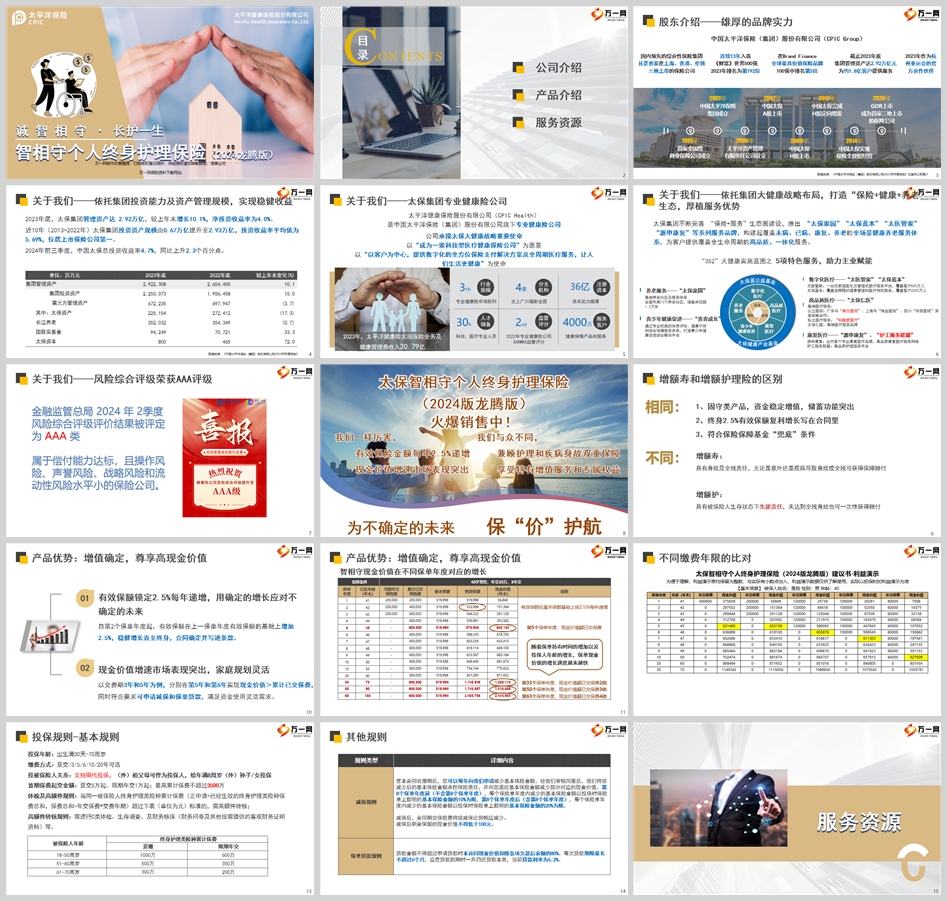Click the subtitle 智相守现金价值在不同保单年度对应的增长

point(413,571)
